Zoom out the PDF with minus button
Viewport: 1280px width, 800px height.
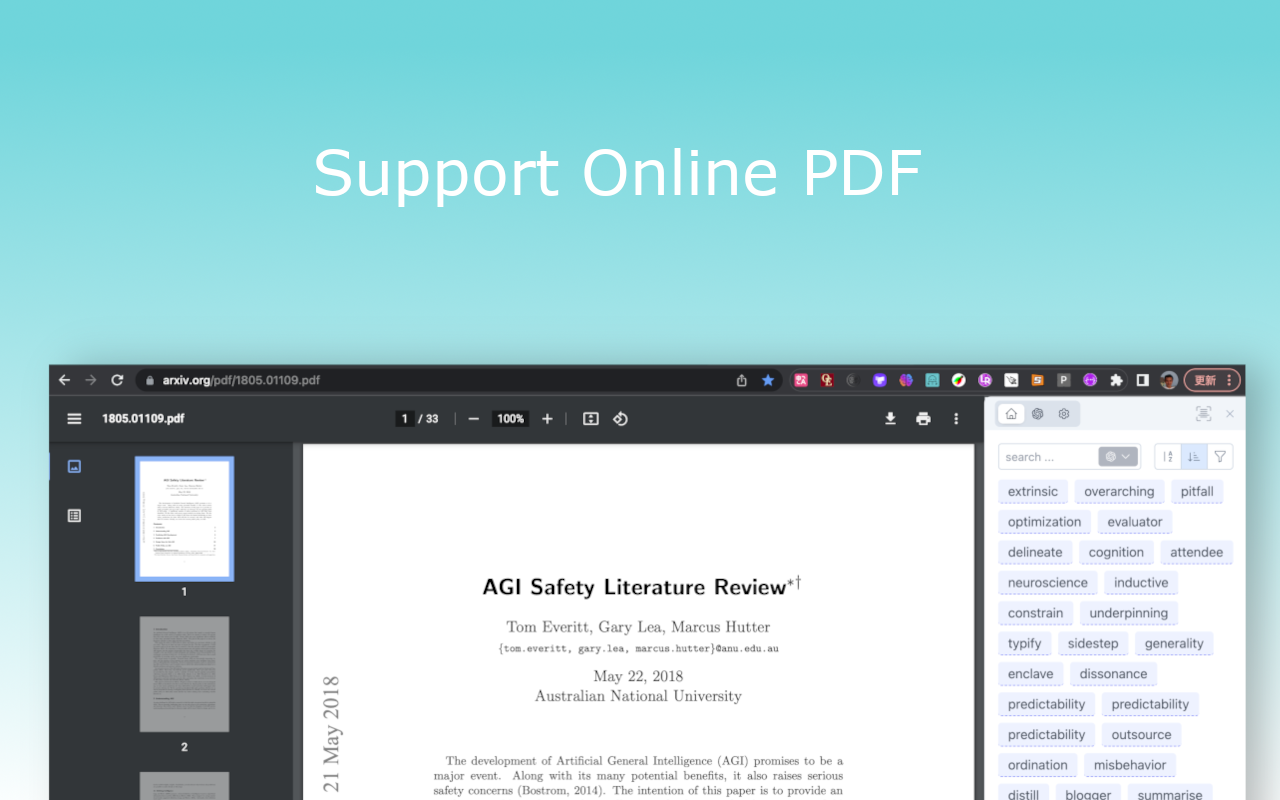[474, 419]
